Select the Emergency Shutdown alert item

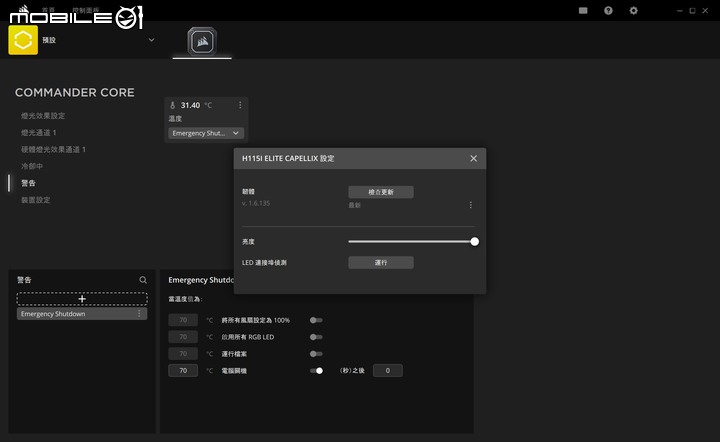point(82,314)
